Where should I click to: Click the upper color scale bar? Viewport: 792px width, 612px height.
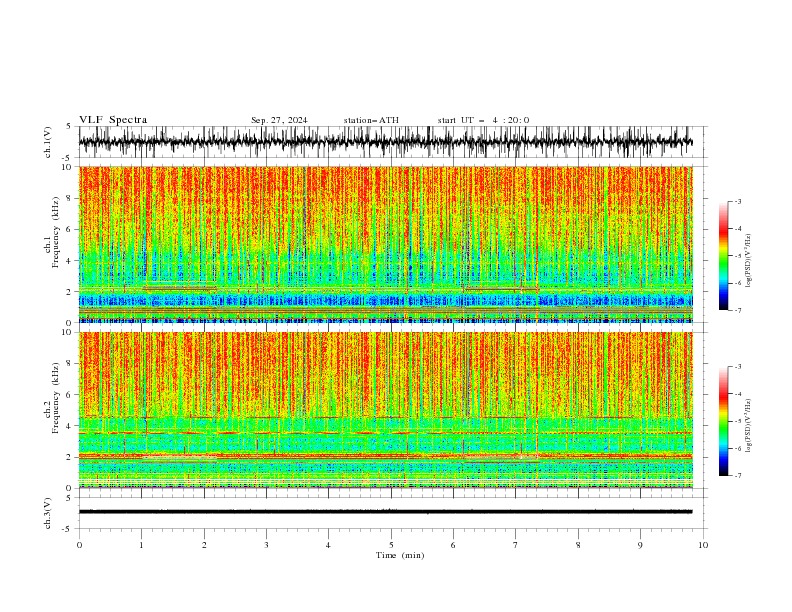click(x=724, y=256)
